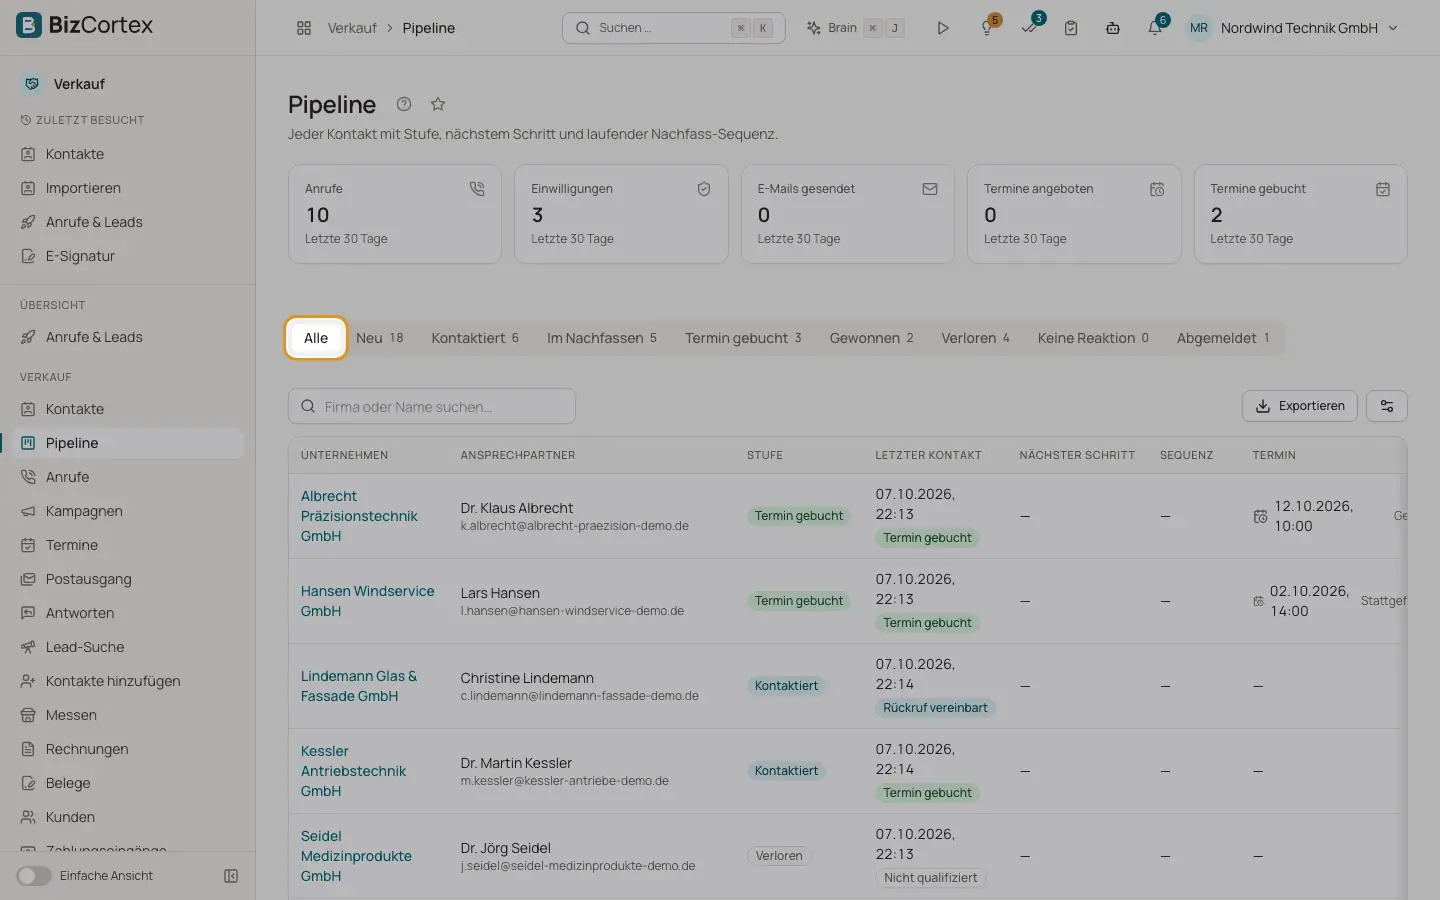Click email k.albrecht@albrecht-praezision-demo.de
The height and width of the screenshot is (900, 1440).
pos(574,526)
